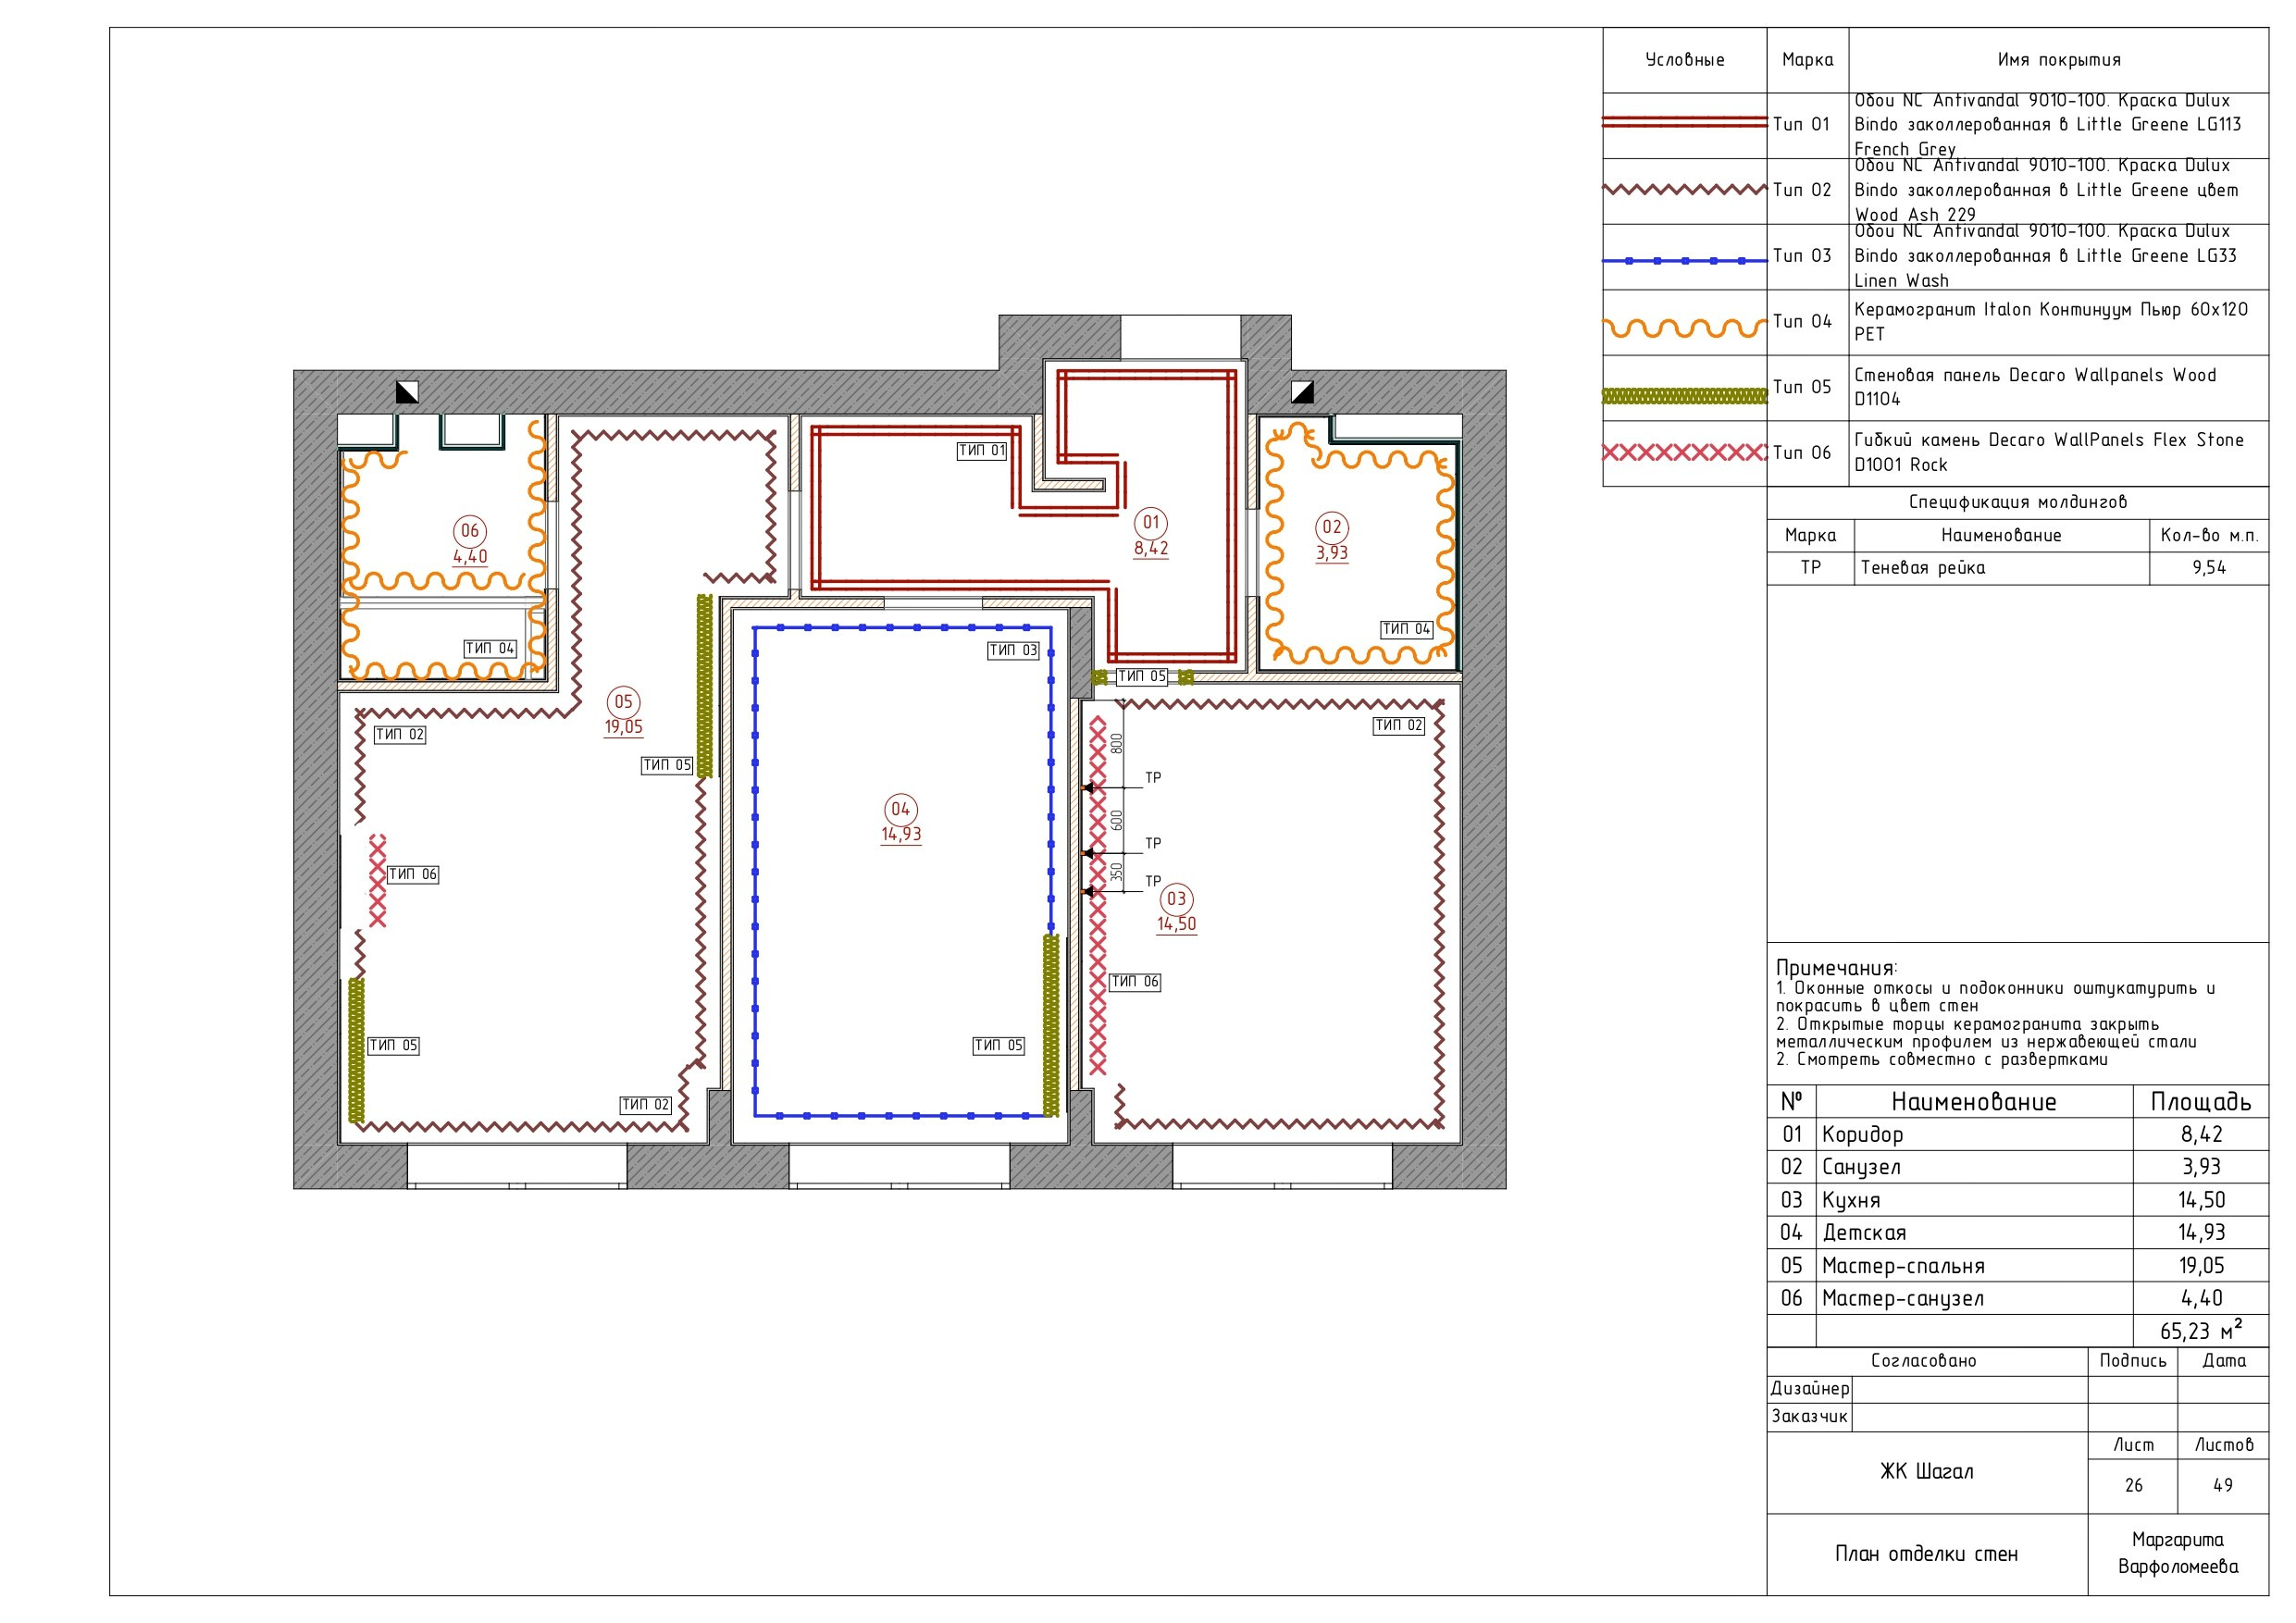Screen dimensions: 2296x1623
Task: Select the orange wavy line legend sample
Action: coord(1684,327)
